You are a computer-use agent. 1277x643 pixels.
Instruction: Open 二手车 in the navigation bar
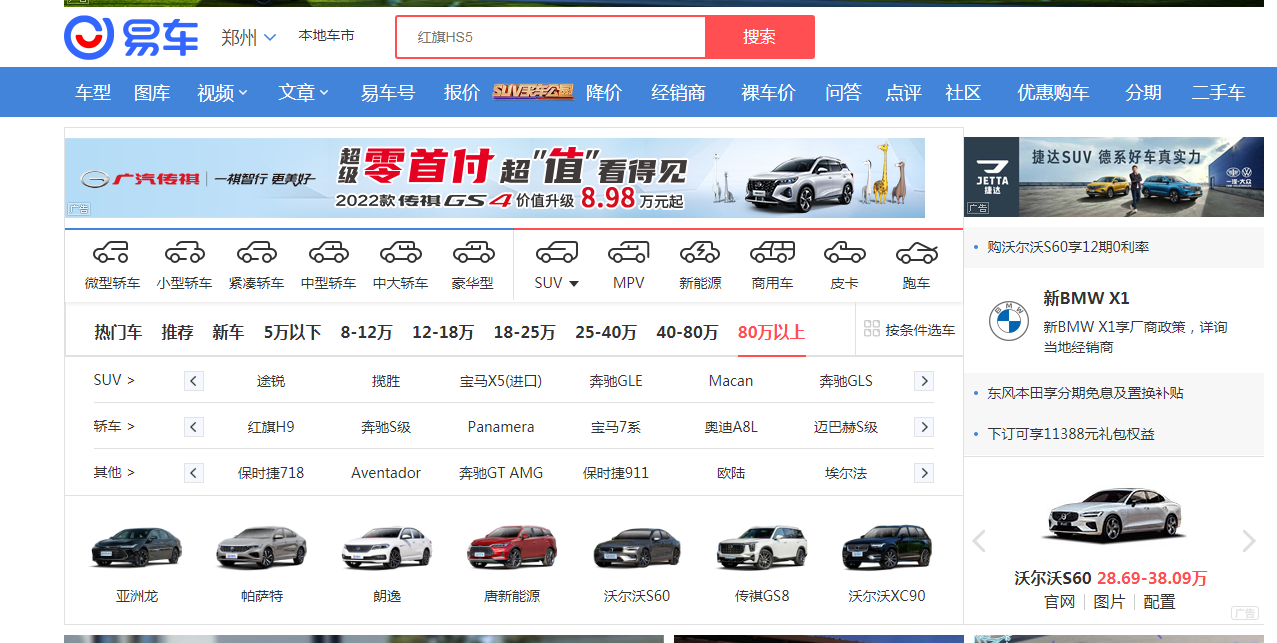1218,93
